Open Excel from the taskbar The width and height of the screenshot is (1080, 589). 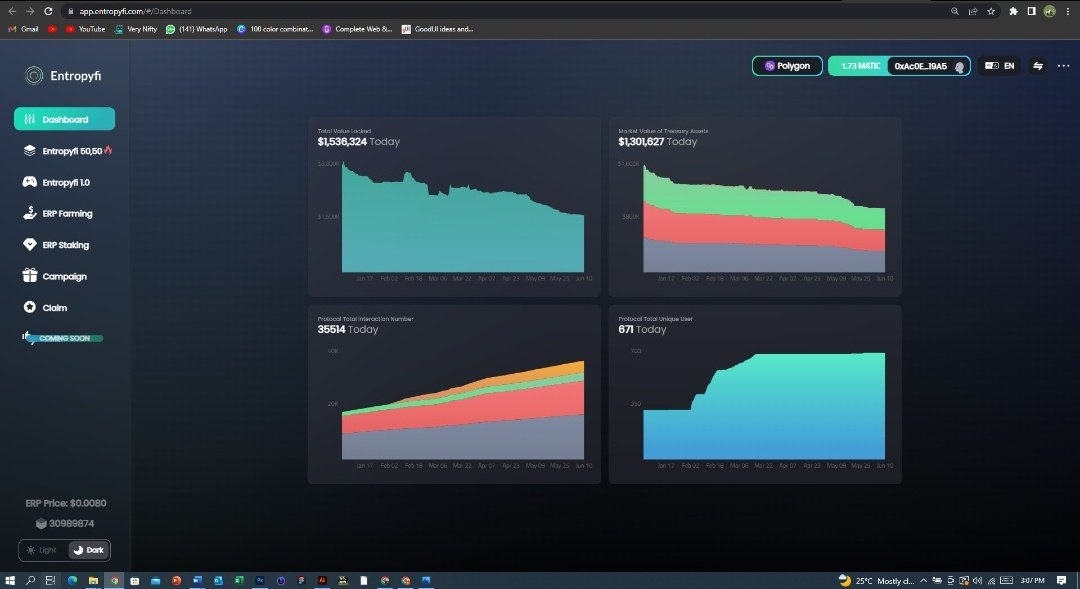click(x=239, y=581)
